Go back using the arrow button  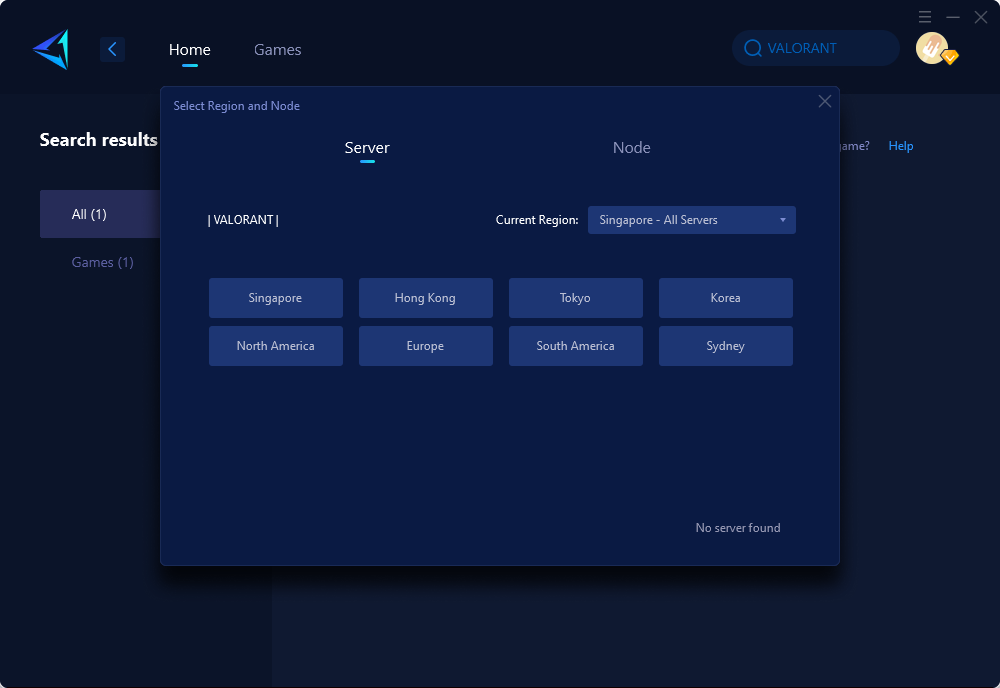(x=112, y=49)
